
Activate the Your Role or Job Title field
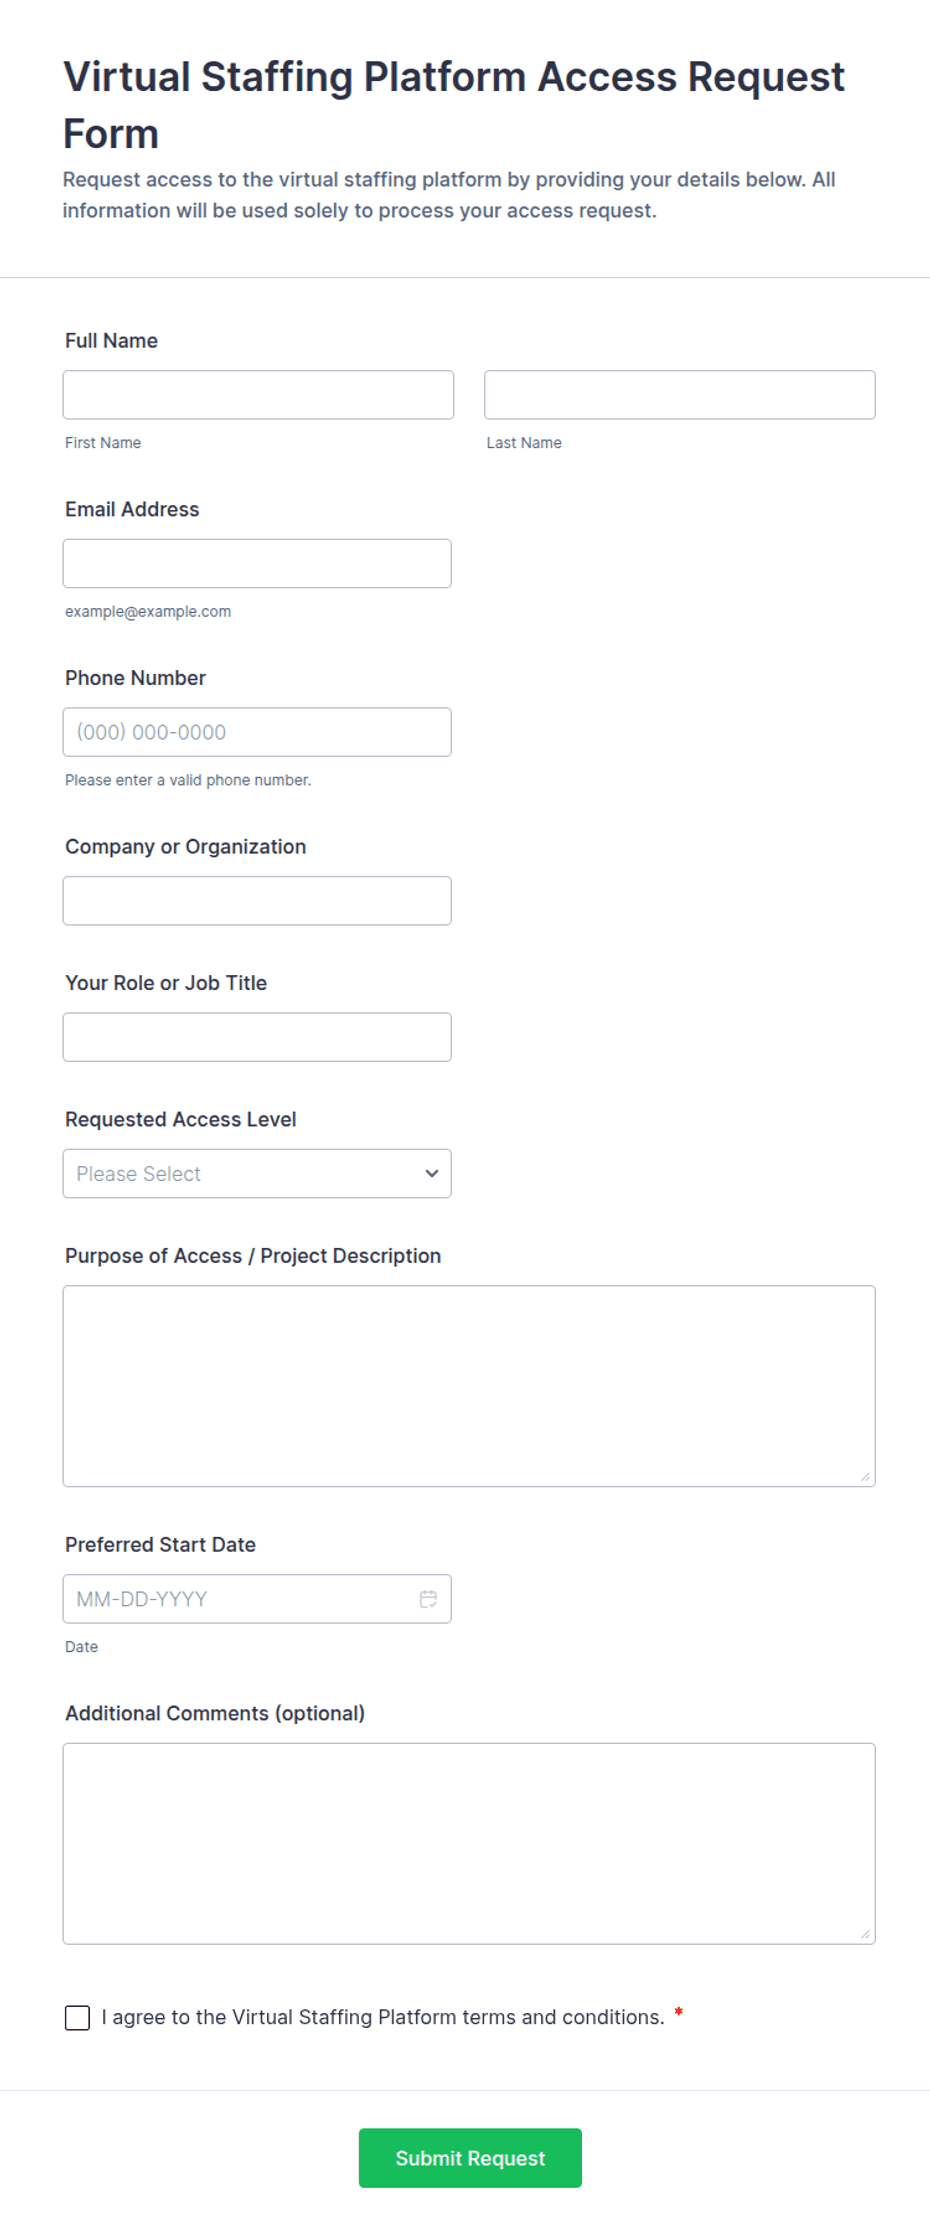(257, 1037)
